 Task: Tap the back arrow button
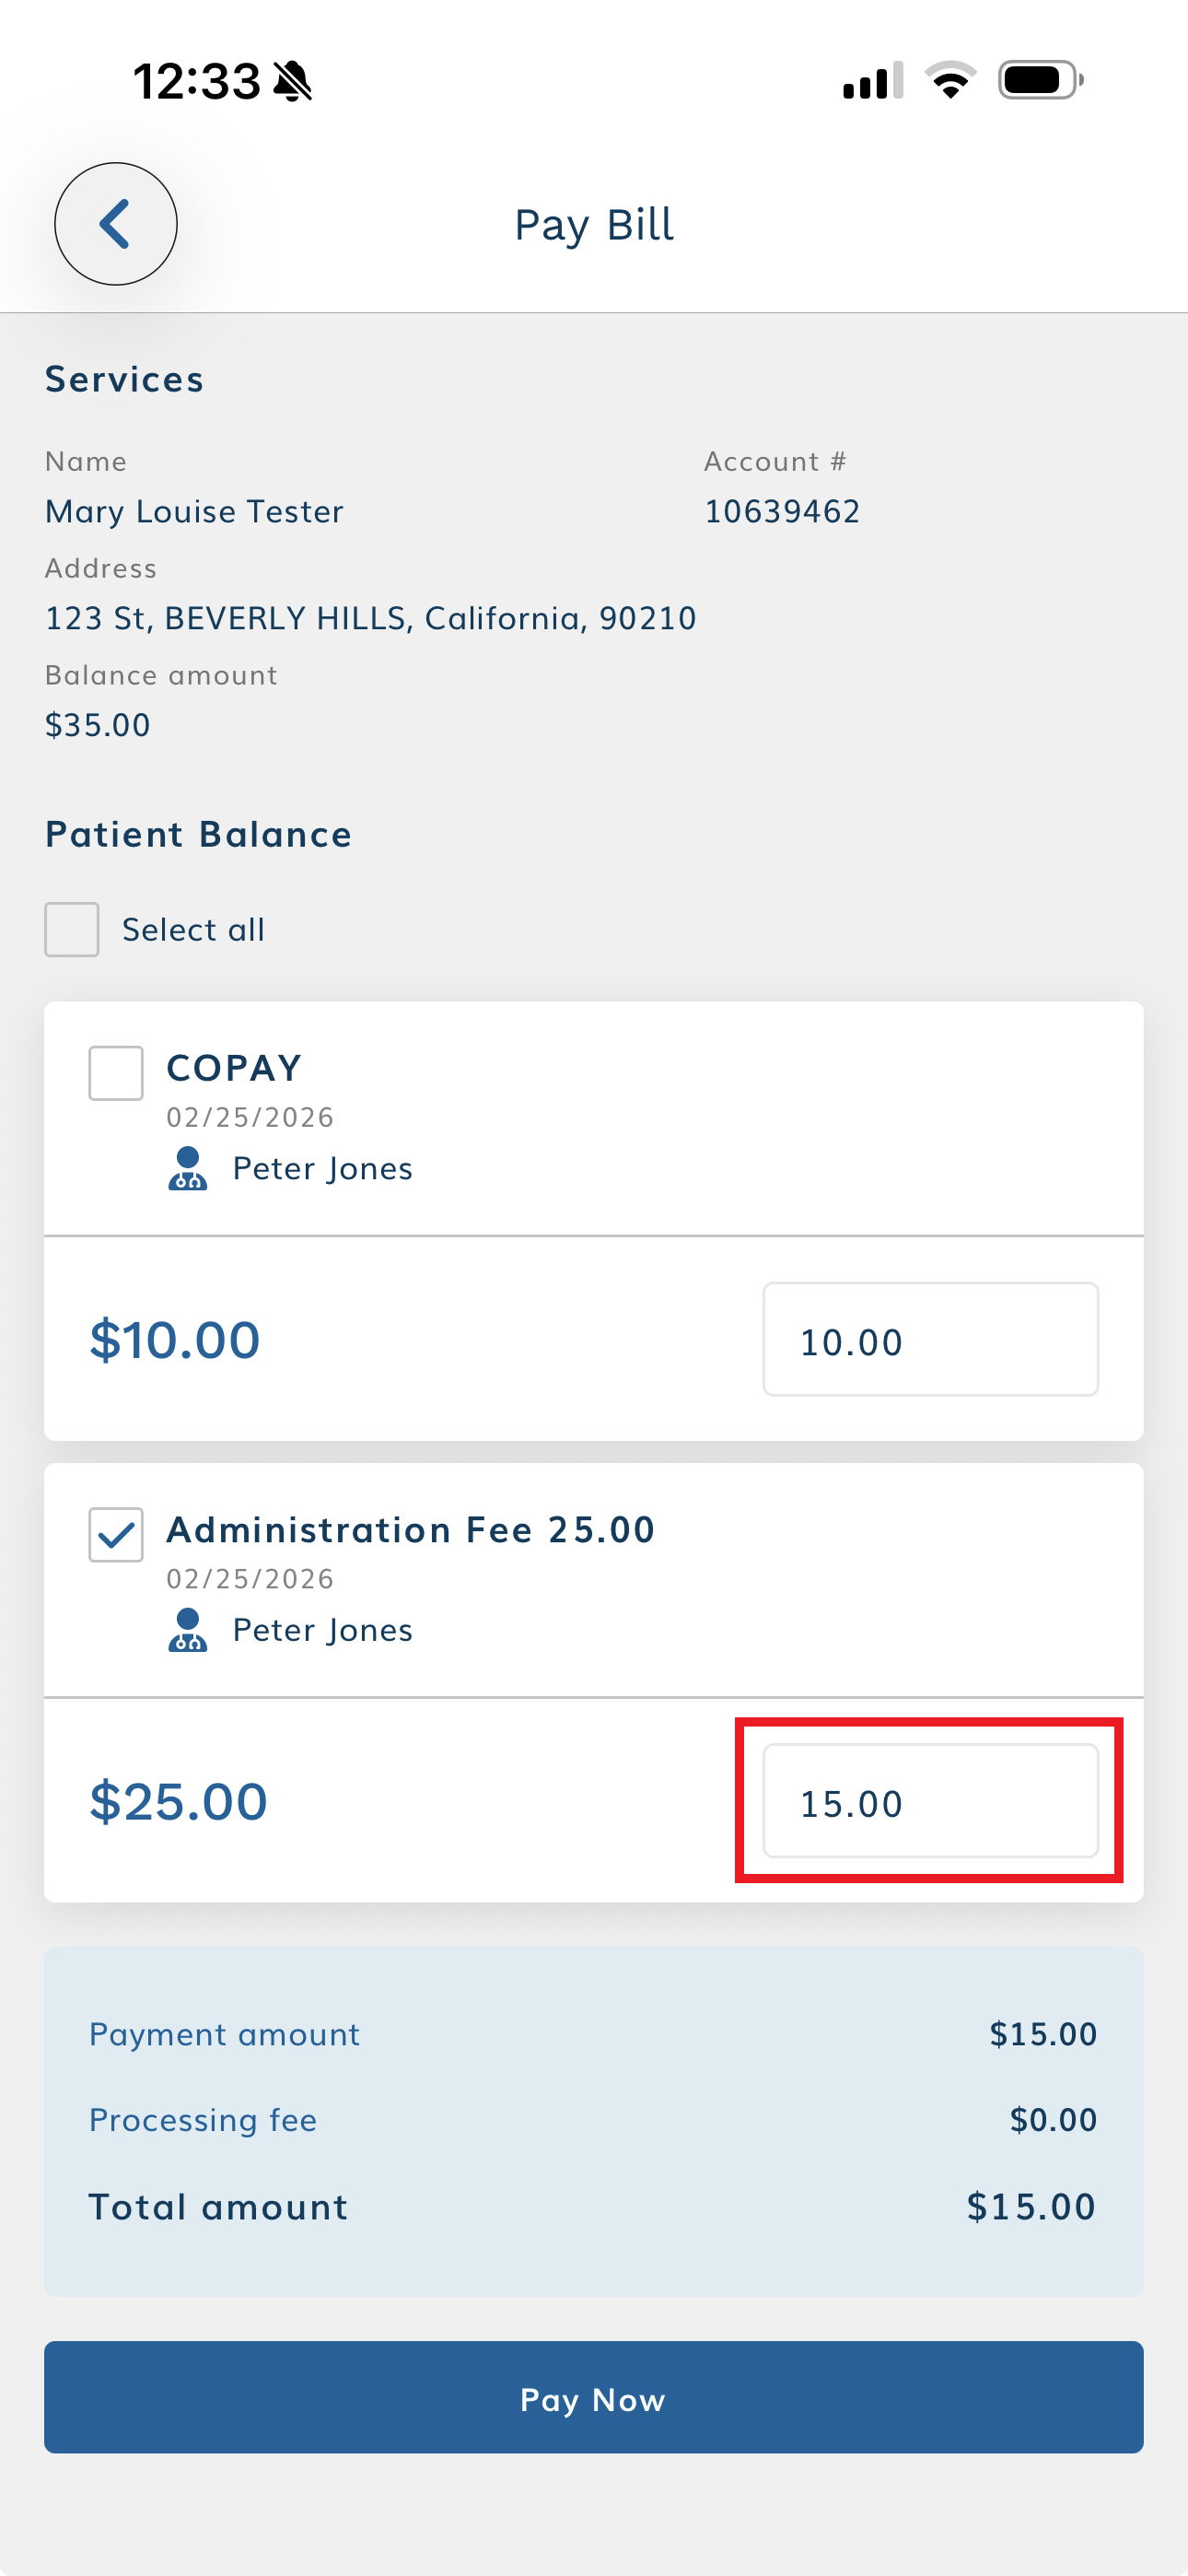click(116, 224)
